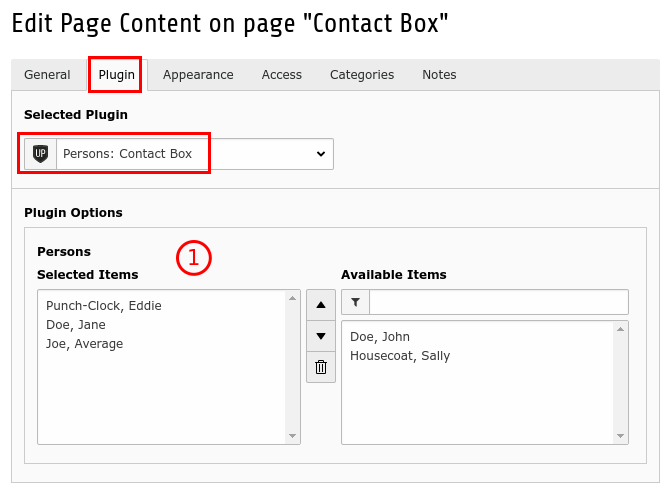This screenshot has height=486, width=665.
Task: Open the Categories tab
Action: (x=361, y=75)
